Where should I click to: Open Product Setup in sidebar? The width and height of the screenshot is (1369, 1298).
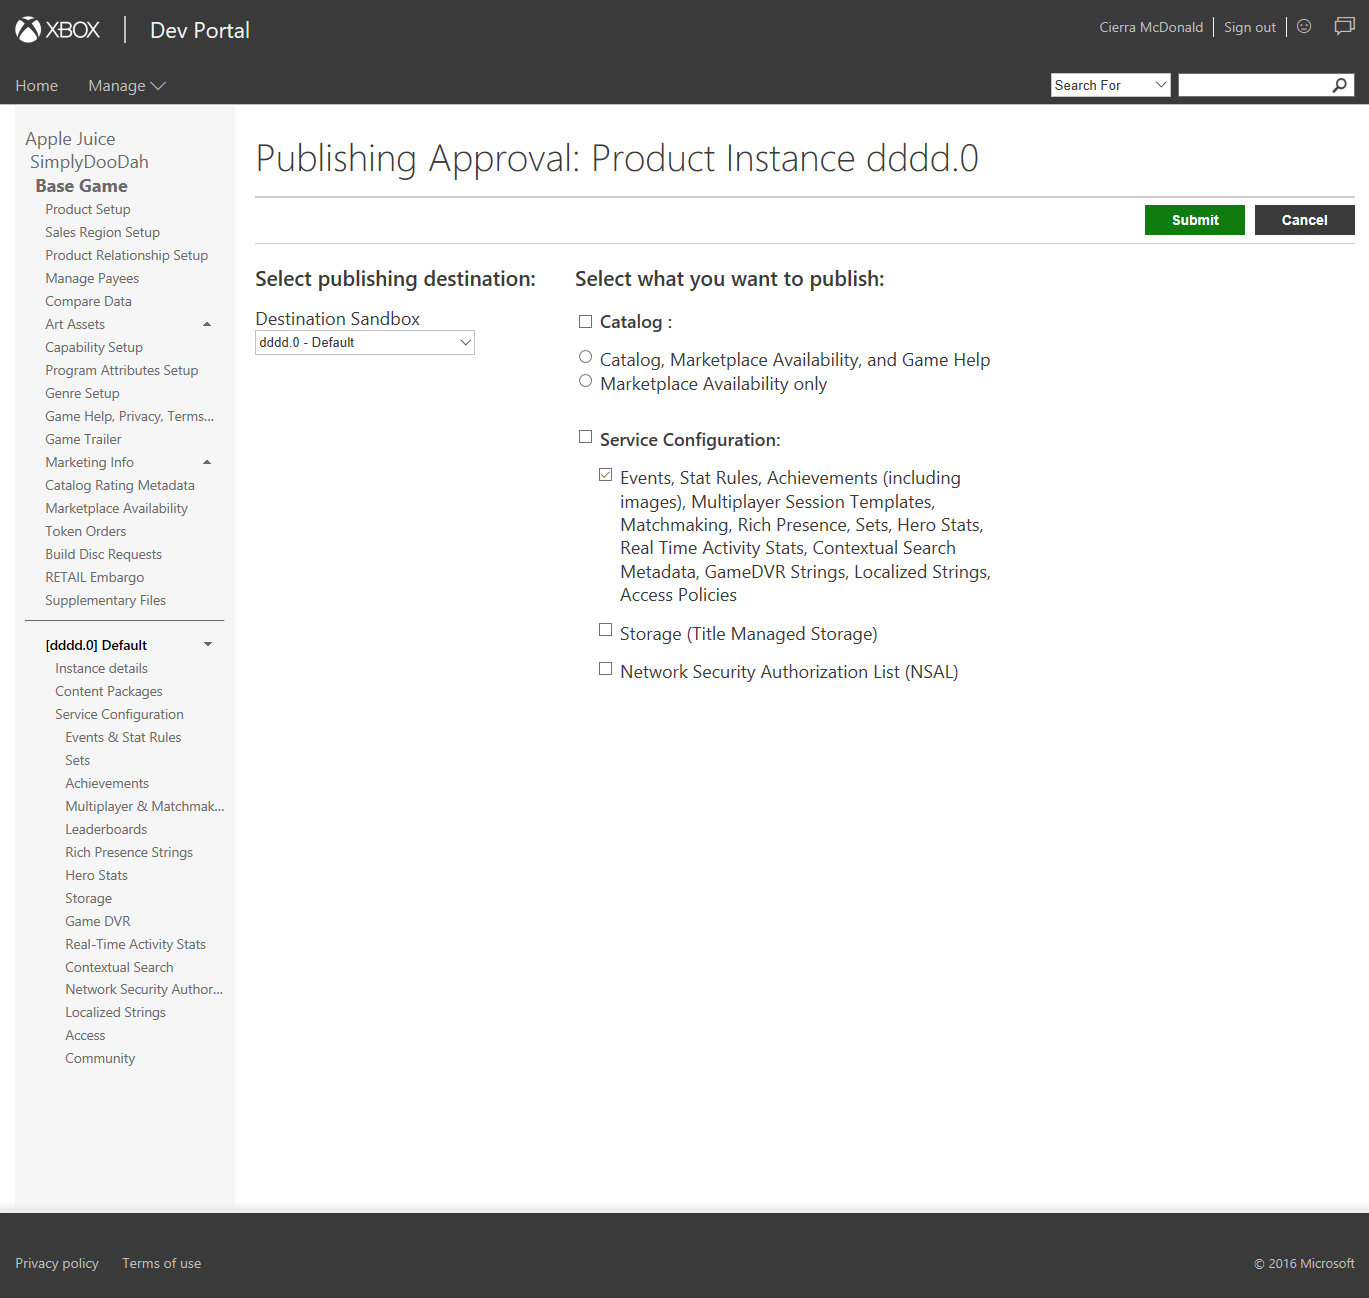[x=88, y=209]
